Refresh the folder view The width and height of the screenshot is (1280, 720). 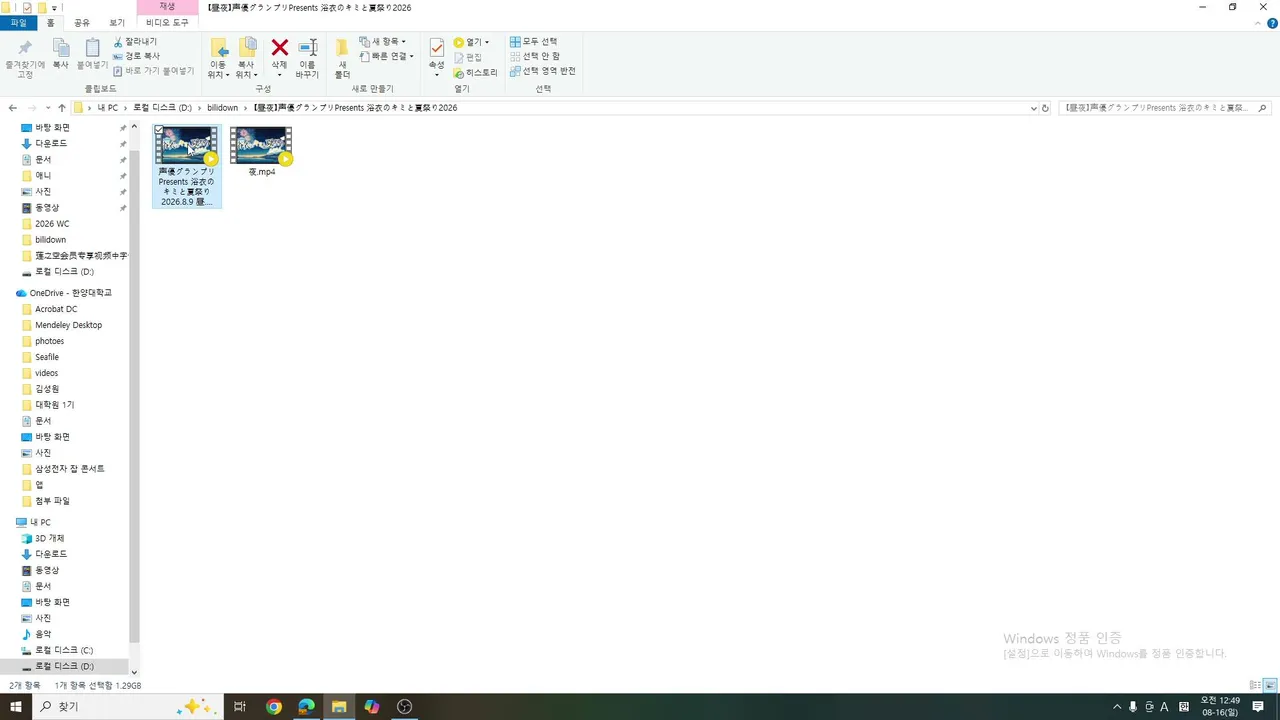[x=1045, y=108]
